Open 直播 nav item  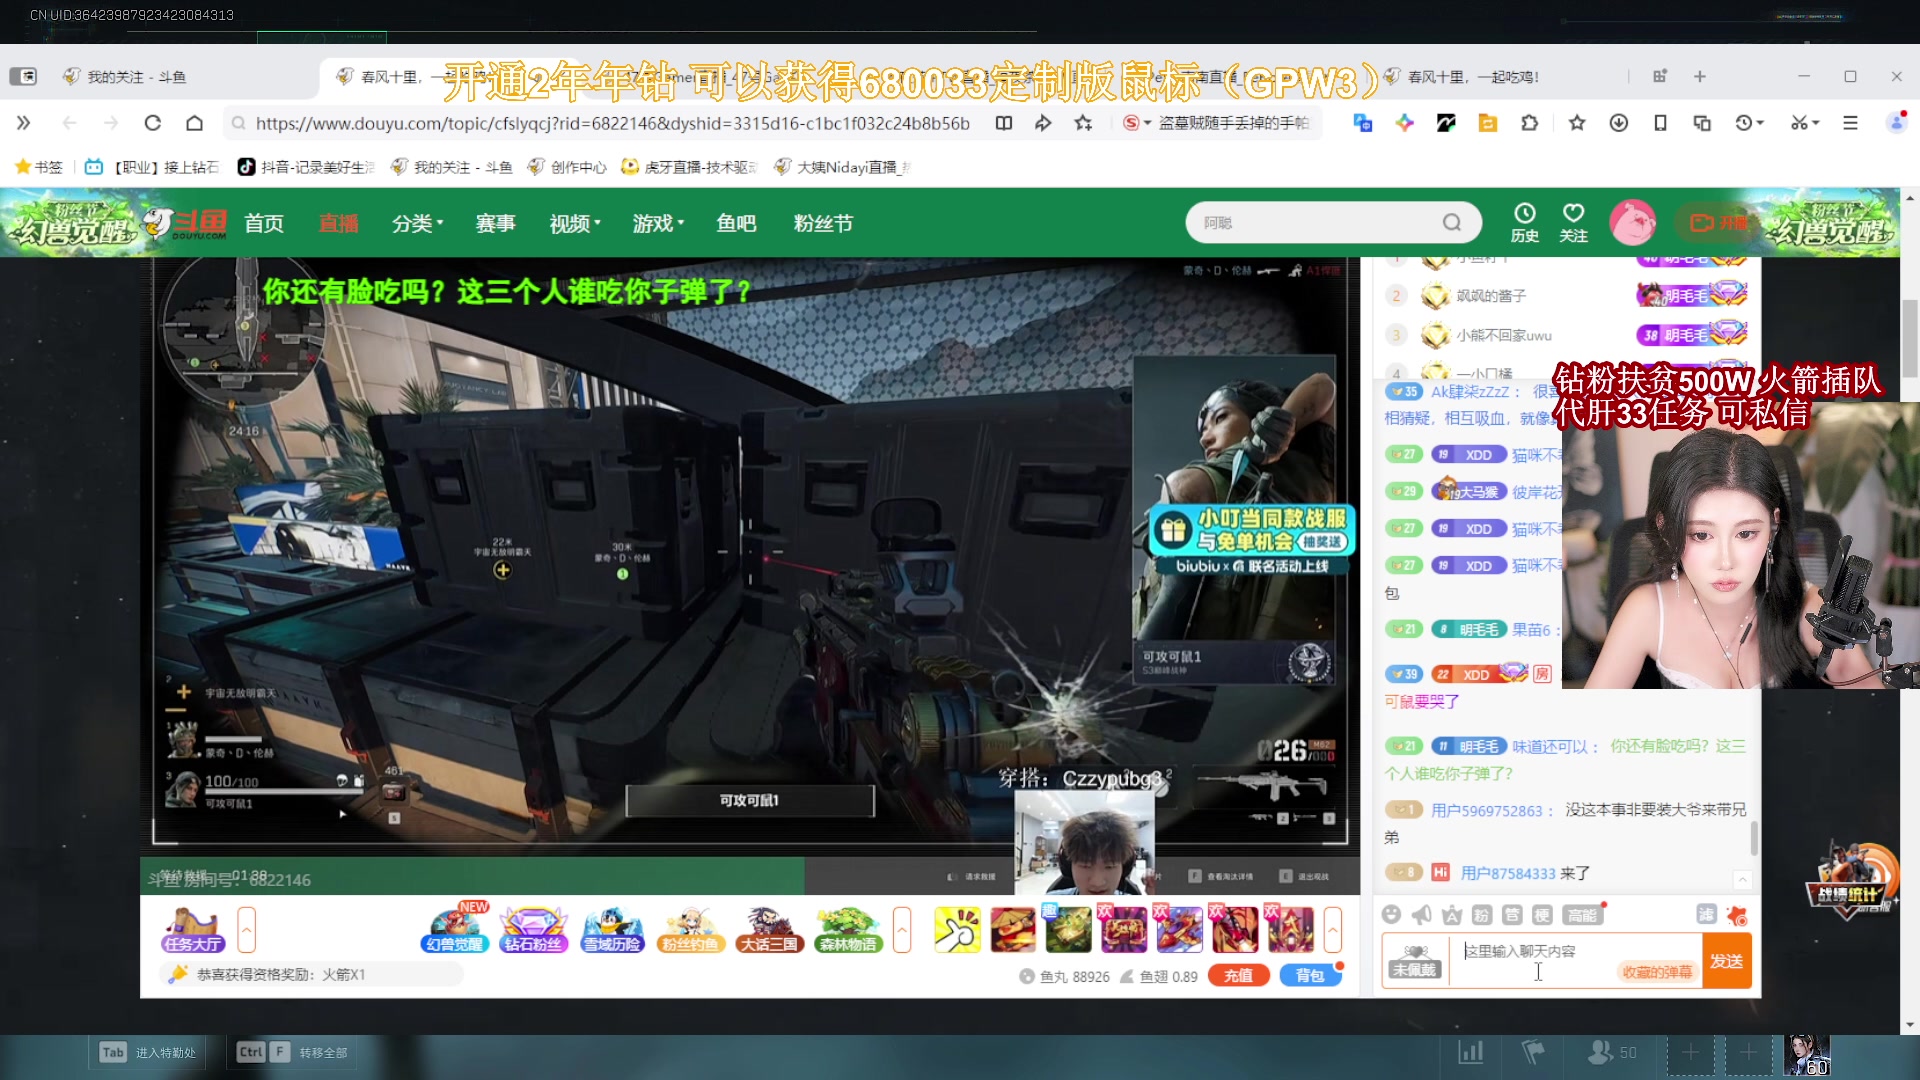[x=338, y=223]
